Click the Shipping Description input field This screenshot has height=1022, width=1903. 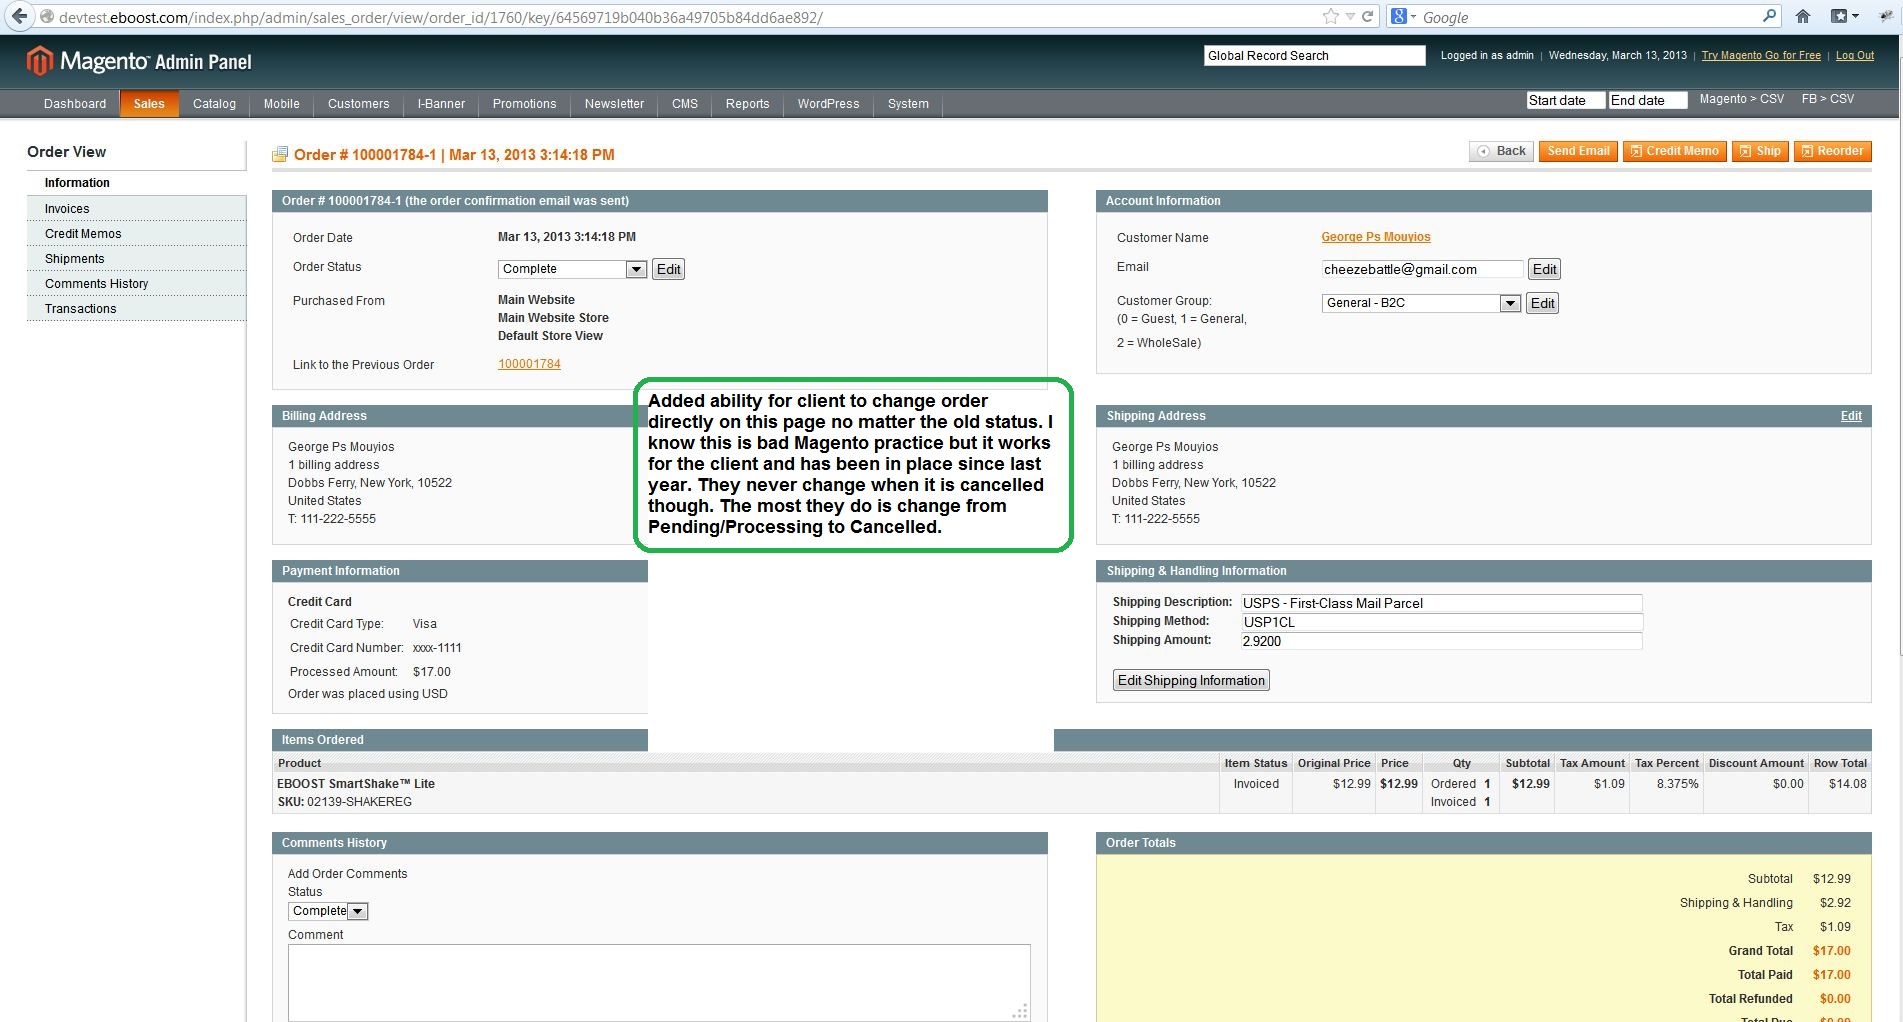(1441, 603)
